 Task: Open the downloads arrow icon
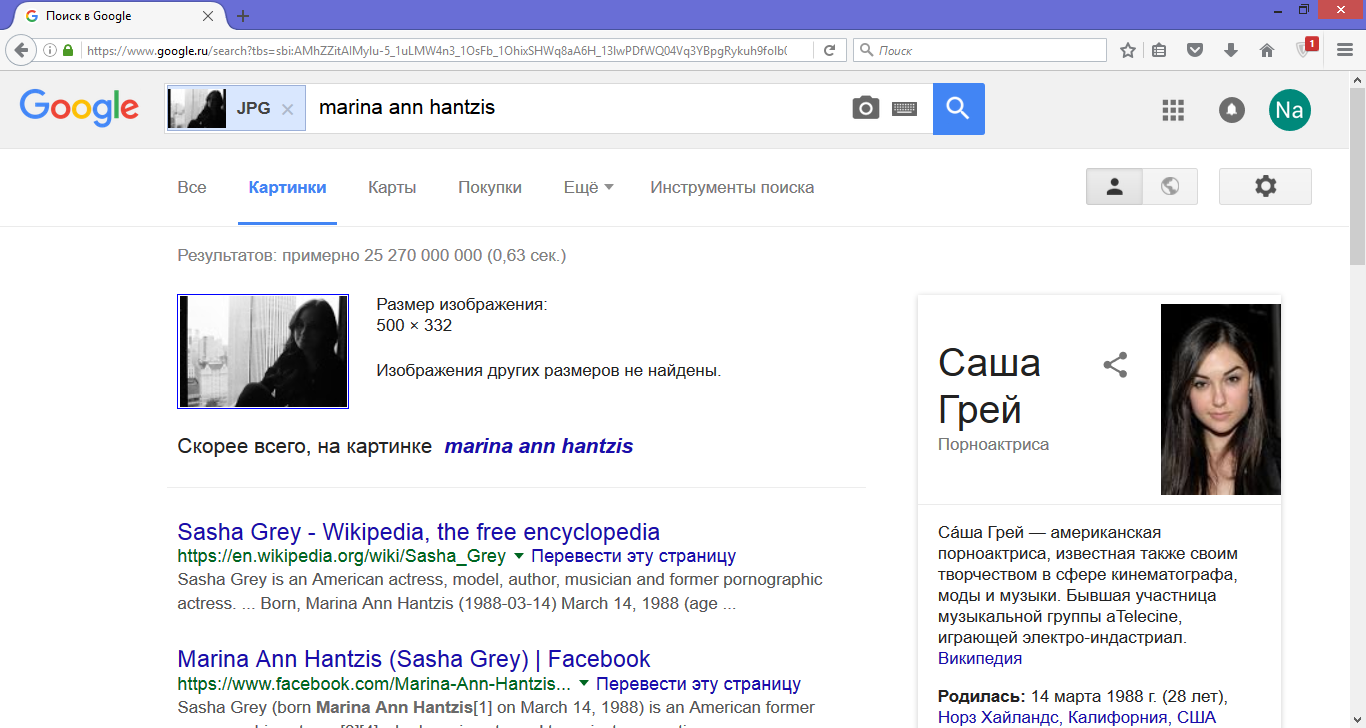1230,50
